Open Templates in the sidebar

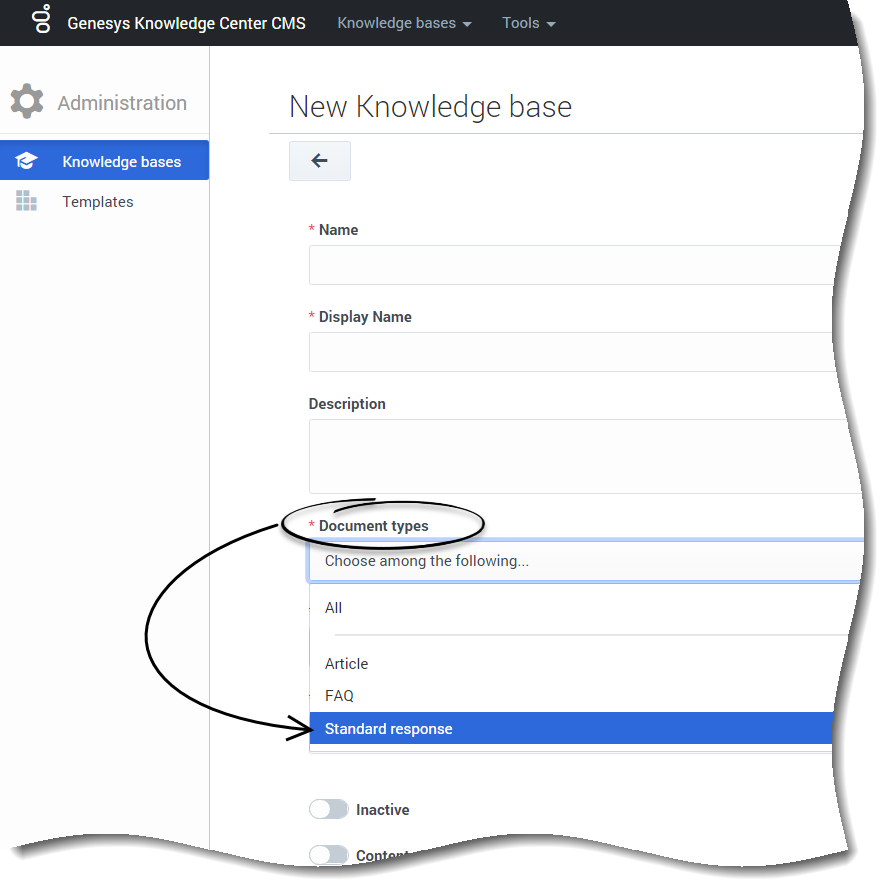click(98, 202)
